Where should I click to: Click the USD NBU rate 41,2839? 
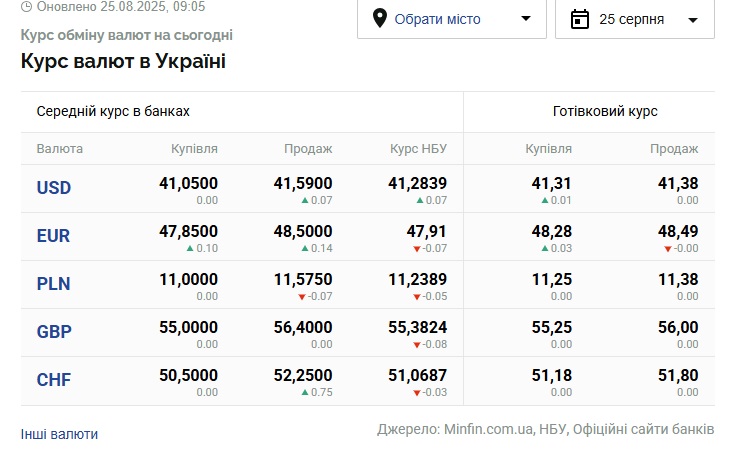(x=417, y=183)
